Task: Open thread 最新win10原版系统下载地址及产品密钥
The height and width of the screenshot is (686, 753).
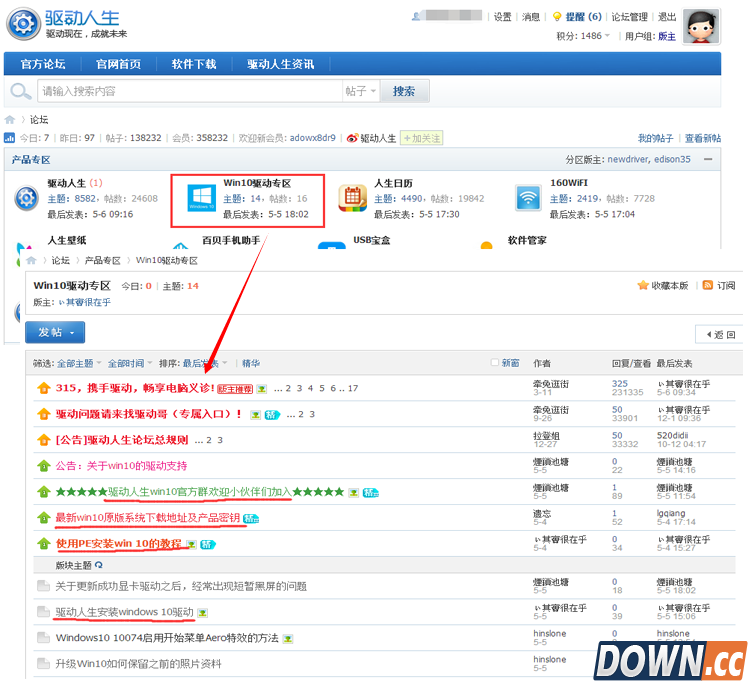Action: [x=147, y=517]
